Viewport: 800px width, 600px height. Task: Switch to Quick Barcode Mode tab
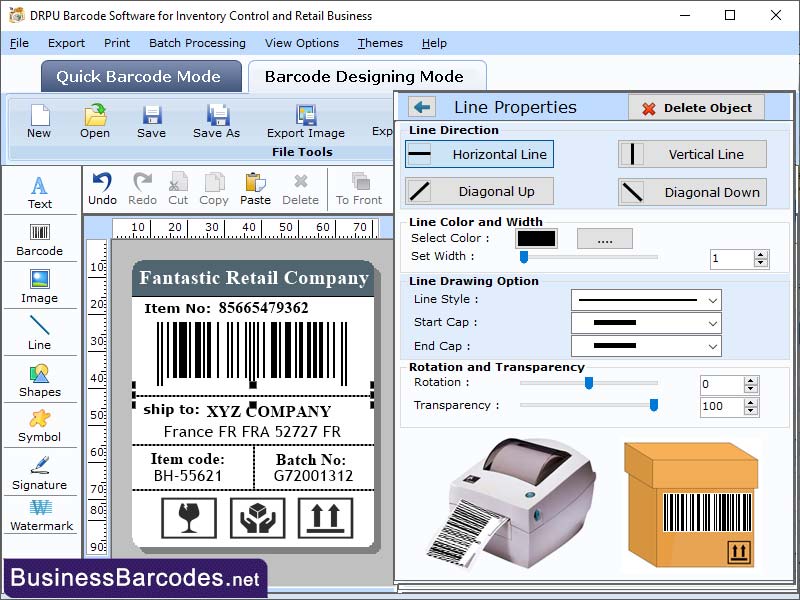pyautogui.click(x=140, y=76)
